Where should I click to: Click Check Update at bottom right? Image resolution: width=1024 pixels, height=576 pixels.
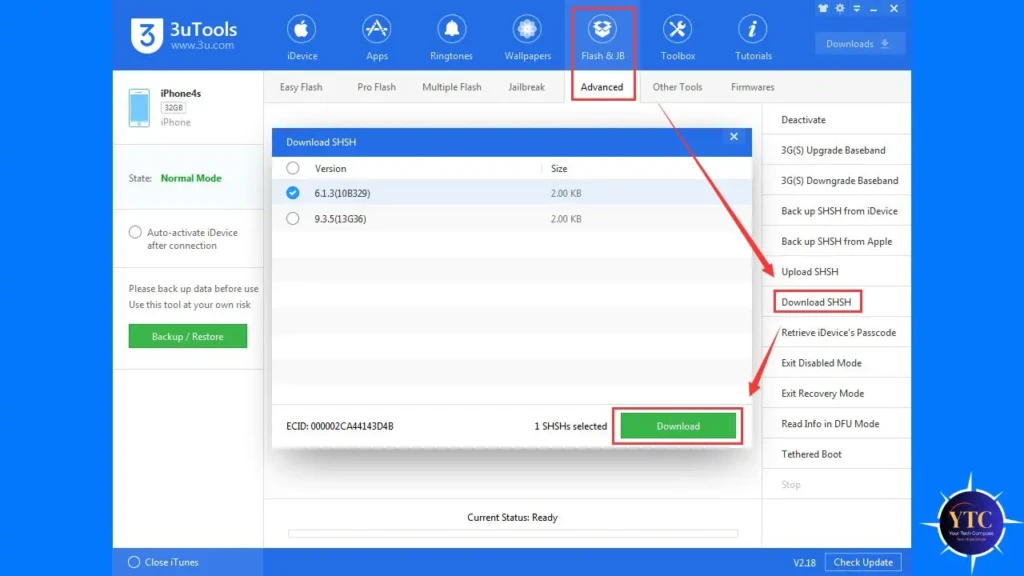click(x=863, y=562)
